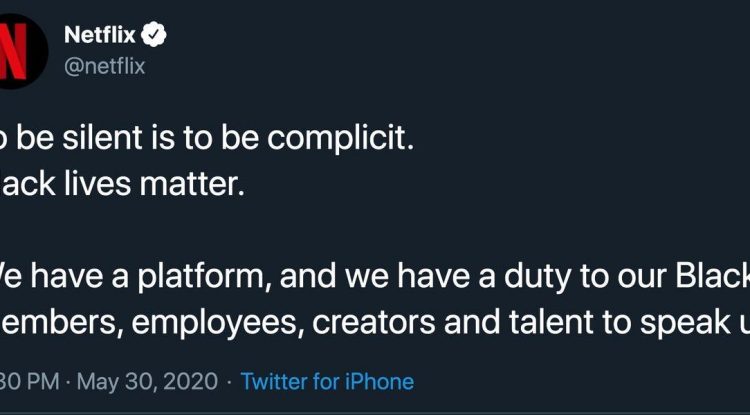Click the dot separator before Twitter for iPhone

pos(227,381)
